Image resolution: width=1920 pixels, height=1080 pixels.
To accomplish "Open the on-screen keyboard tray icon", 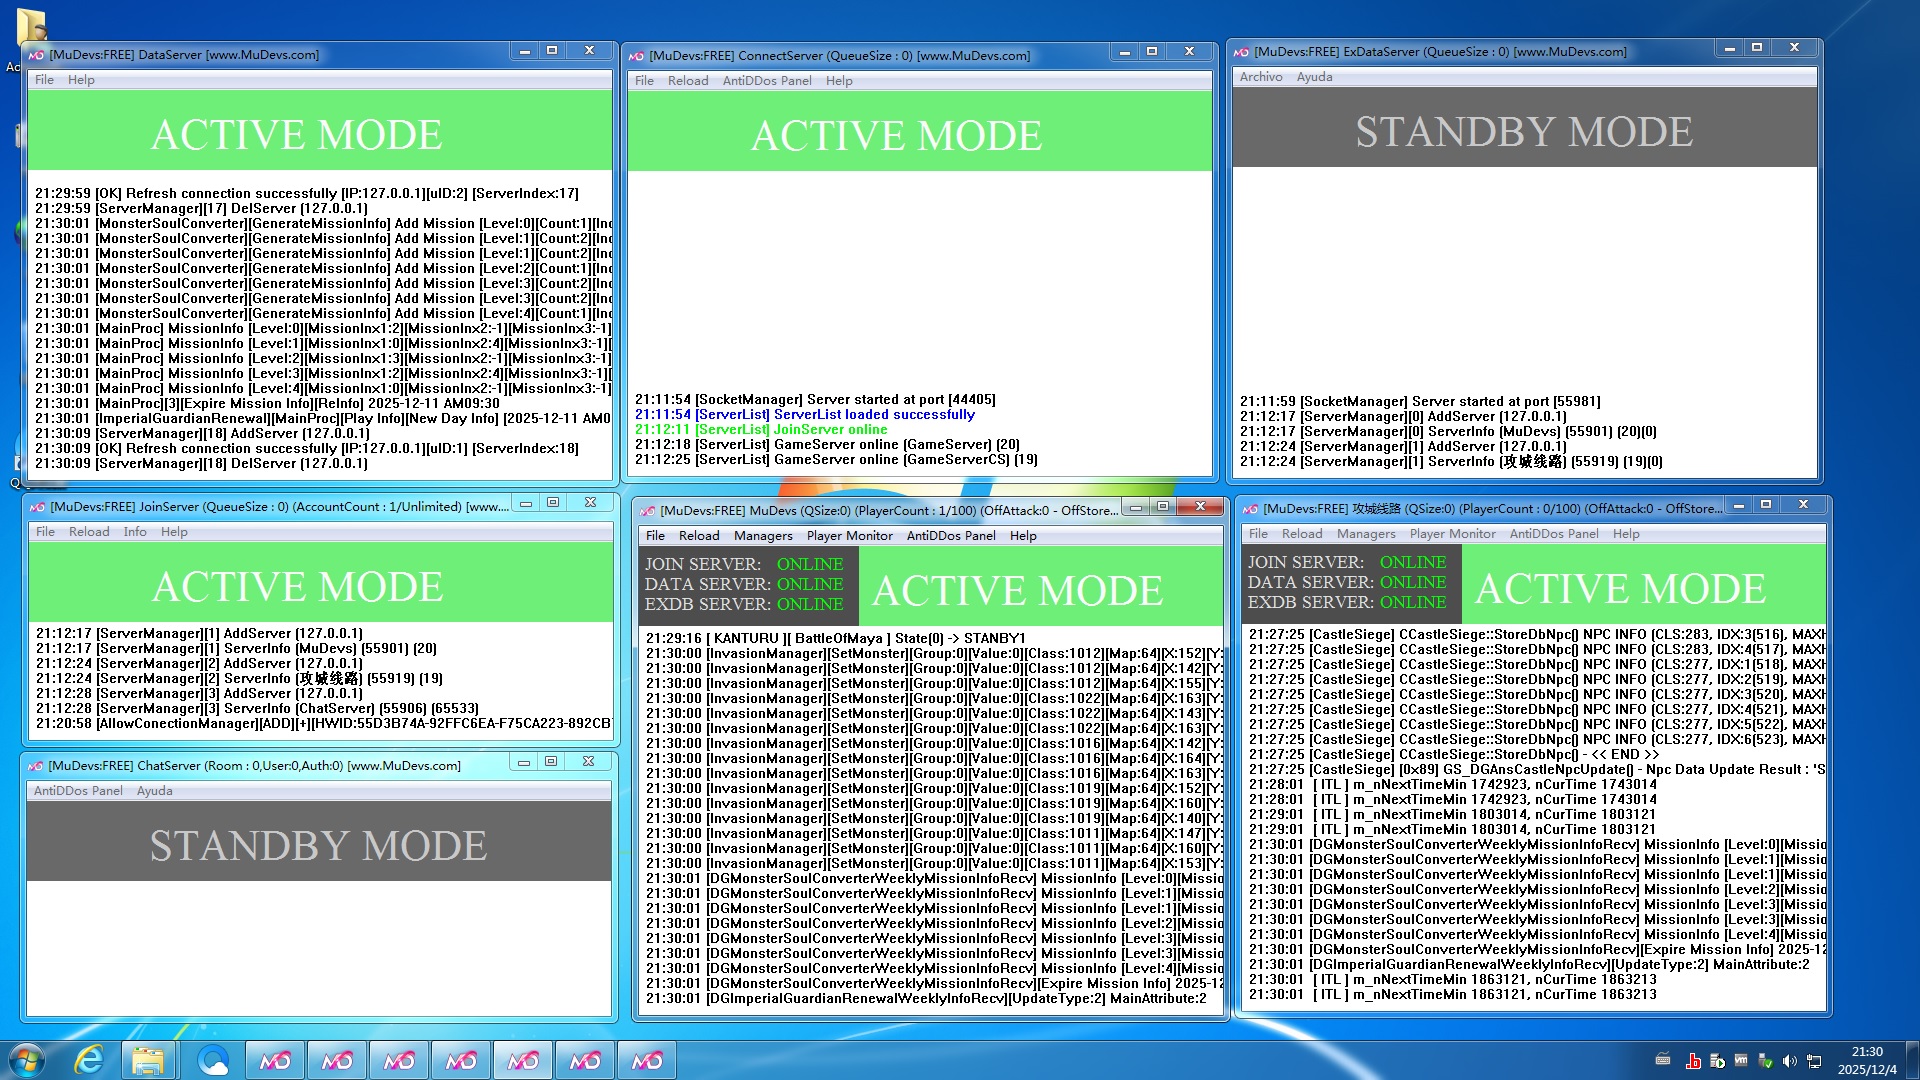I will click(1663, 1059).
